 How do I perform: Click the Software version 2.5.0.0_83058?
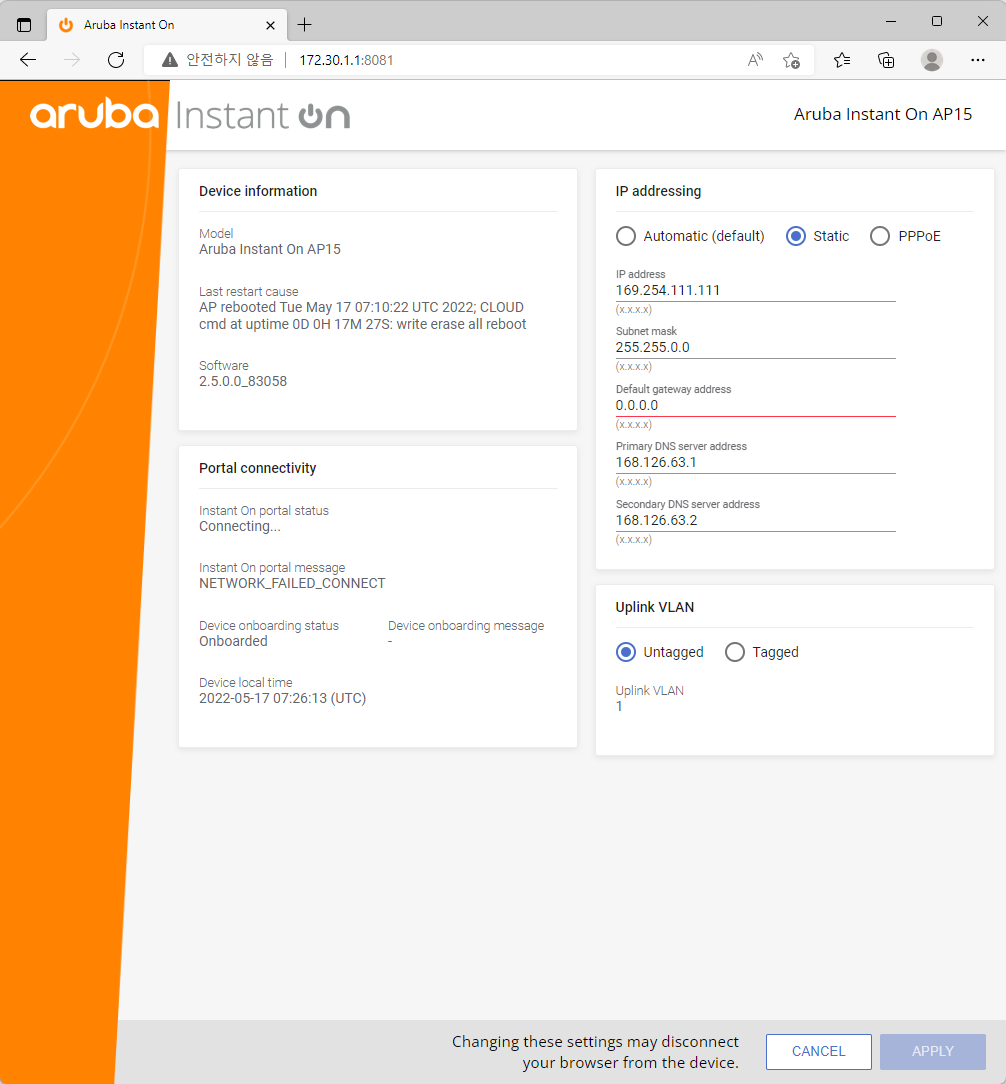point(243,382)
